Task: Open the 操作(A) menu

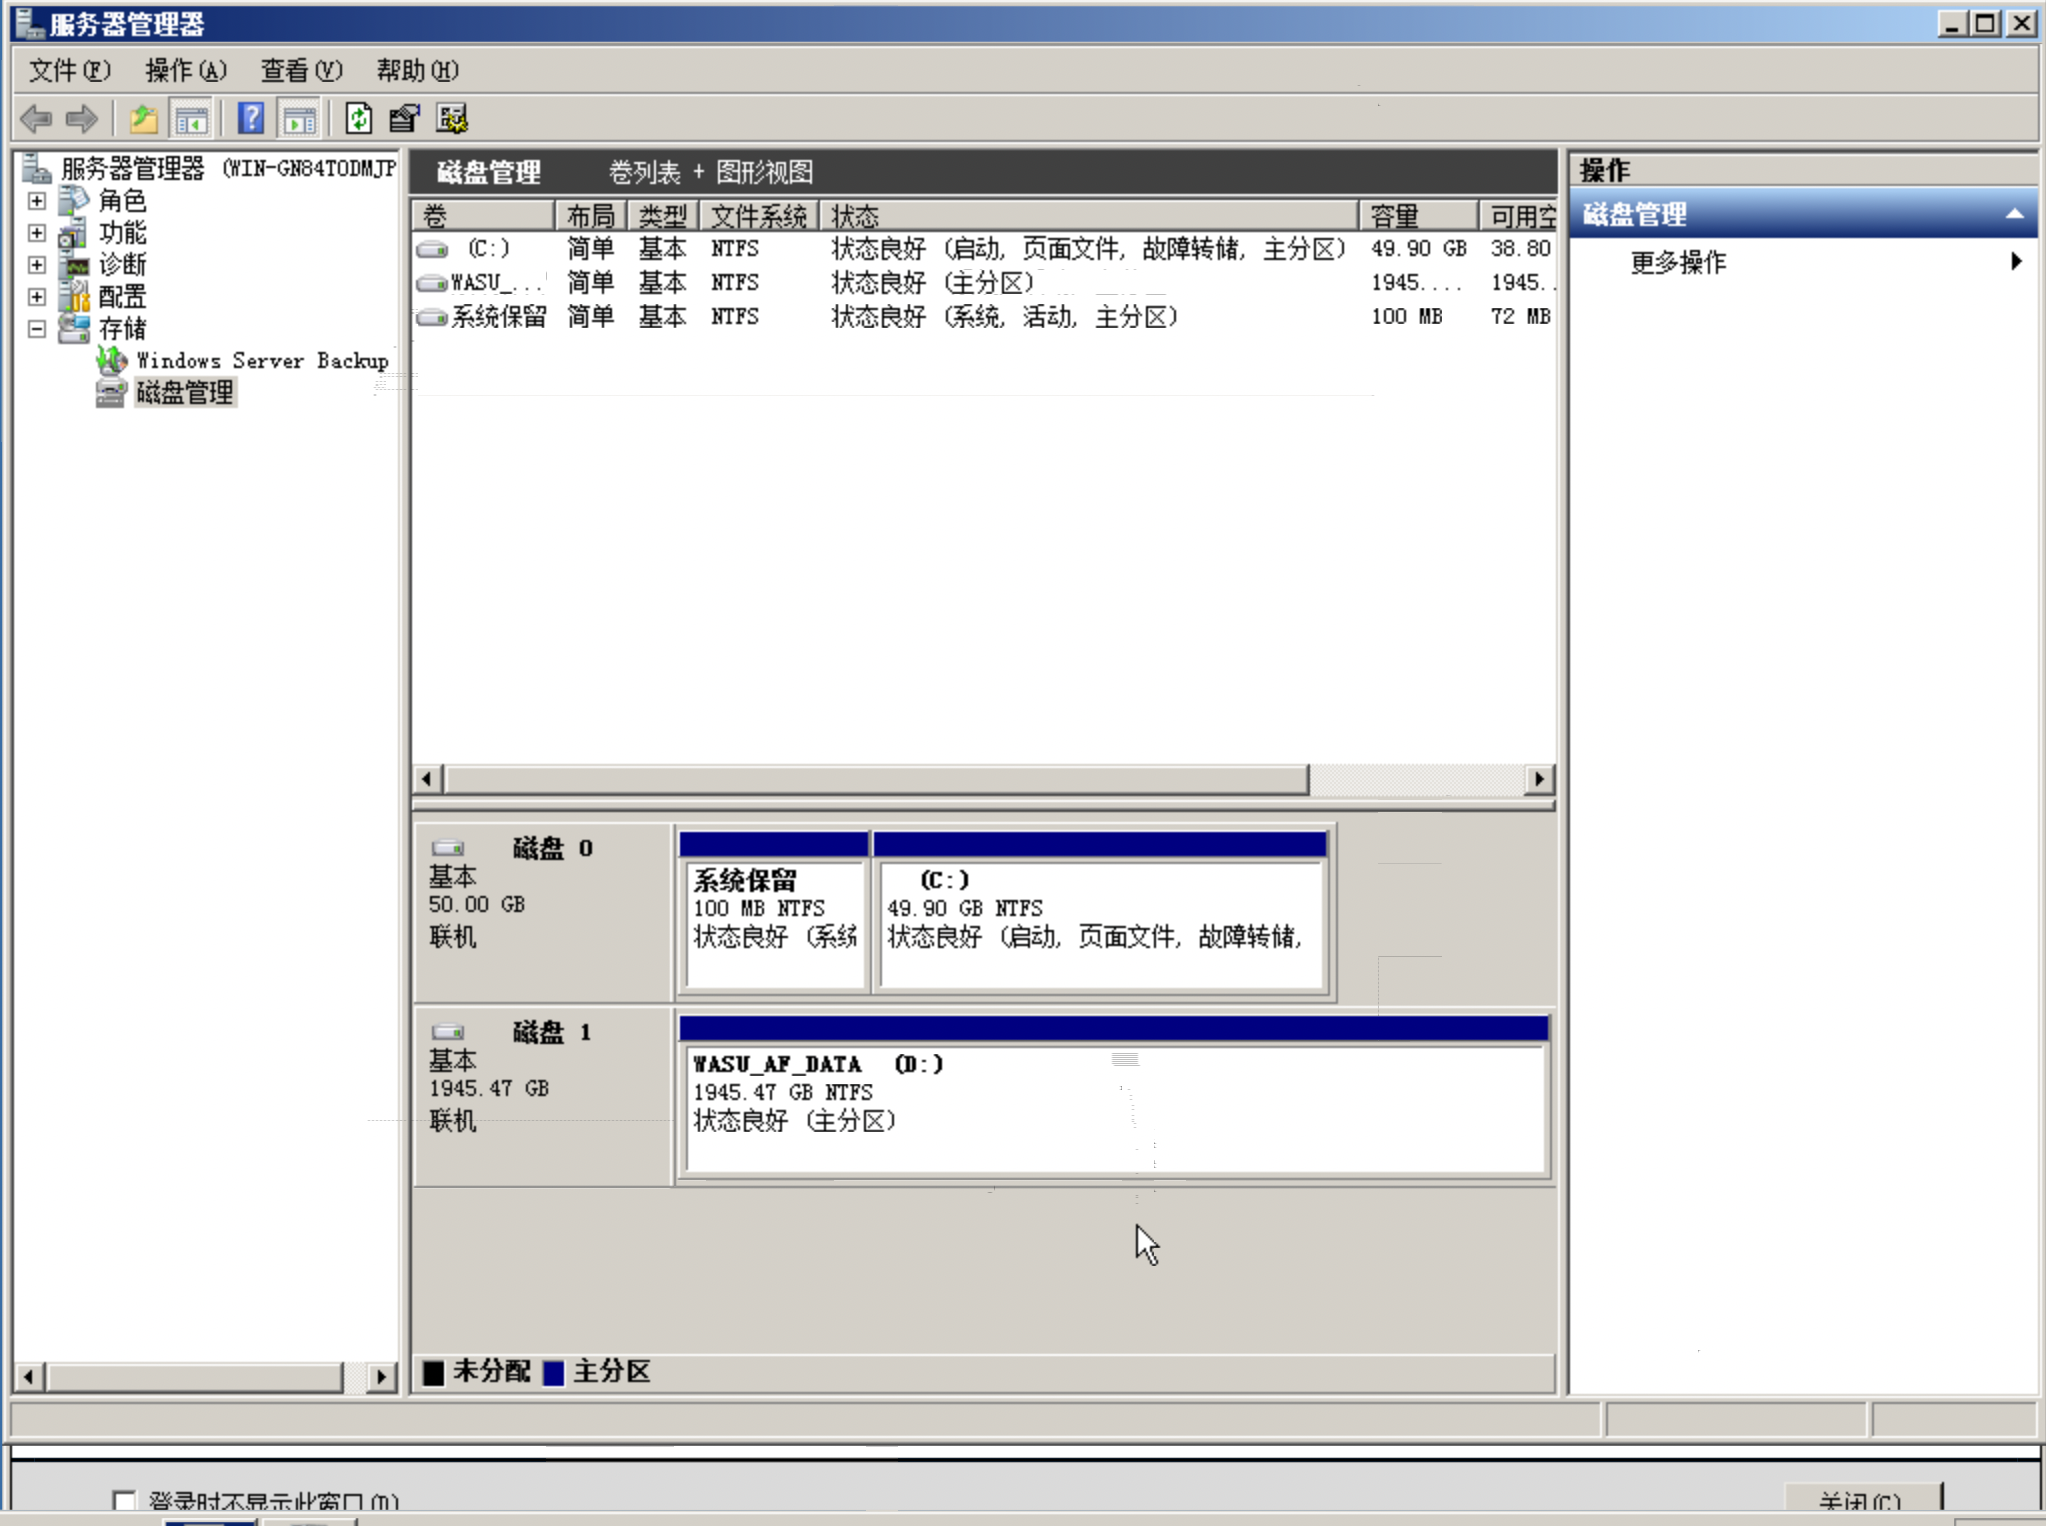Action: pyautogui.click(x=185, y=70)
